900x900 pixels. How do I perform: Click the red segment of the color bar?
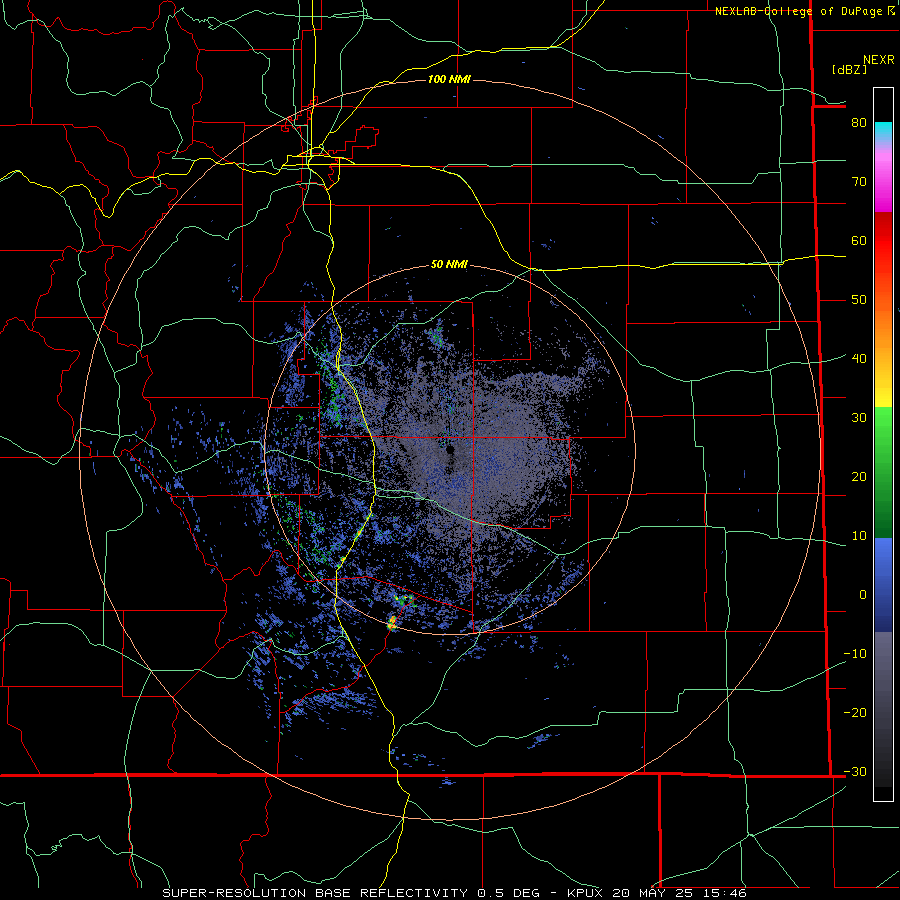click(x=883, y=241)
